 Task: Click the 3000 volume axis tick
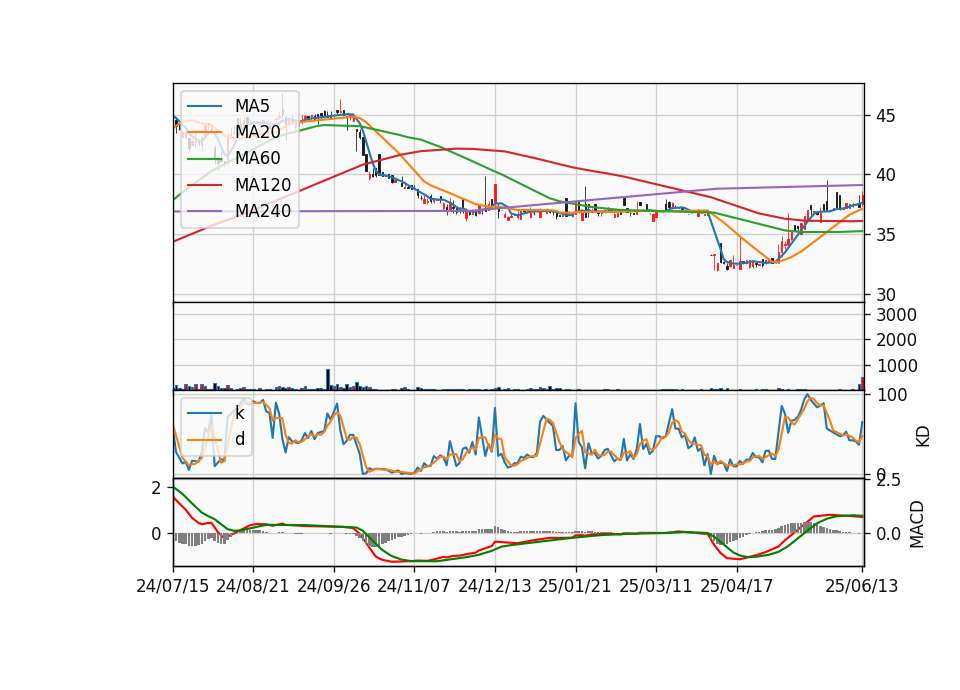coord(896,315)
